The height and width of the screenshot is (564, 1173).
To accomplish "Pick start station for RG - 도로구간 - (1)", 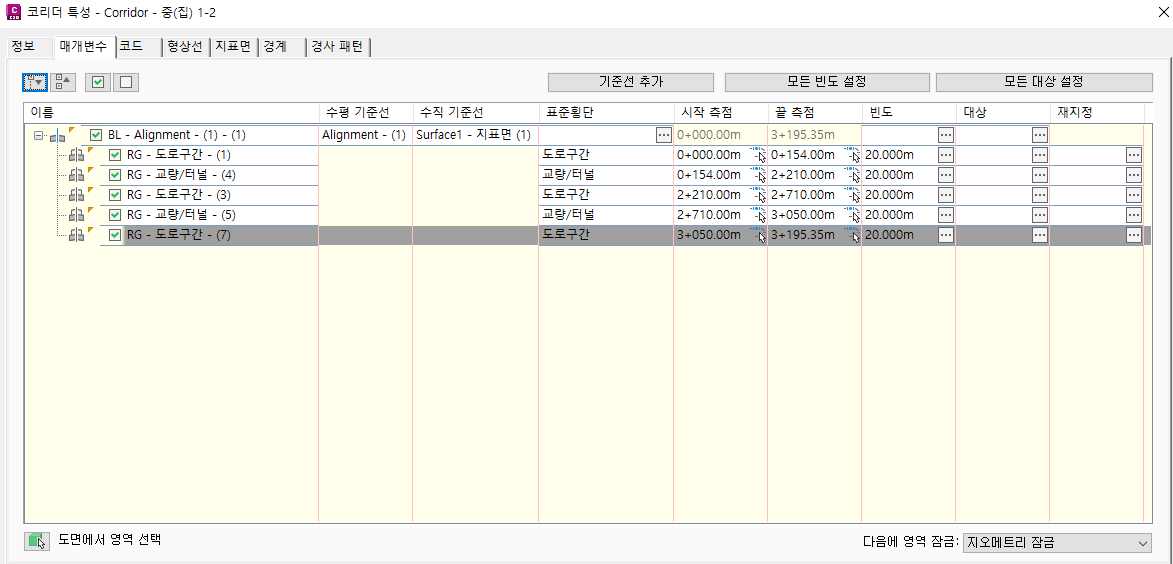I will [x=758, y=155].
